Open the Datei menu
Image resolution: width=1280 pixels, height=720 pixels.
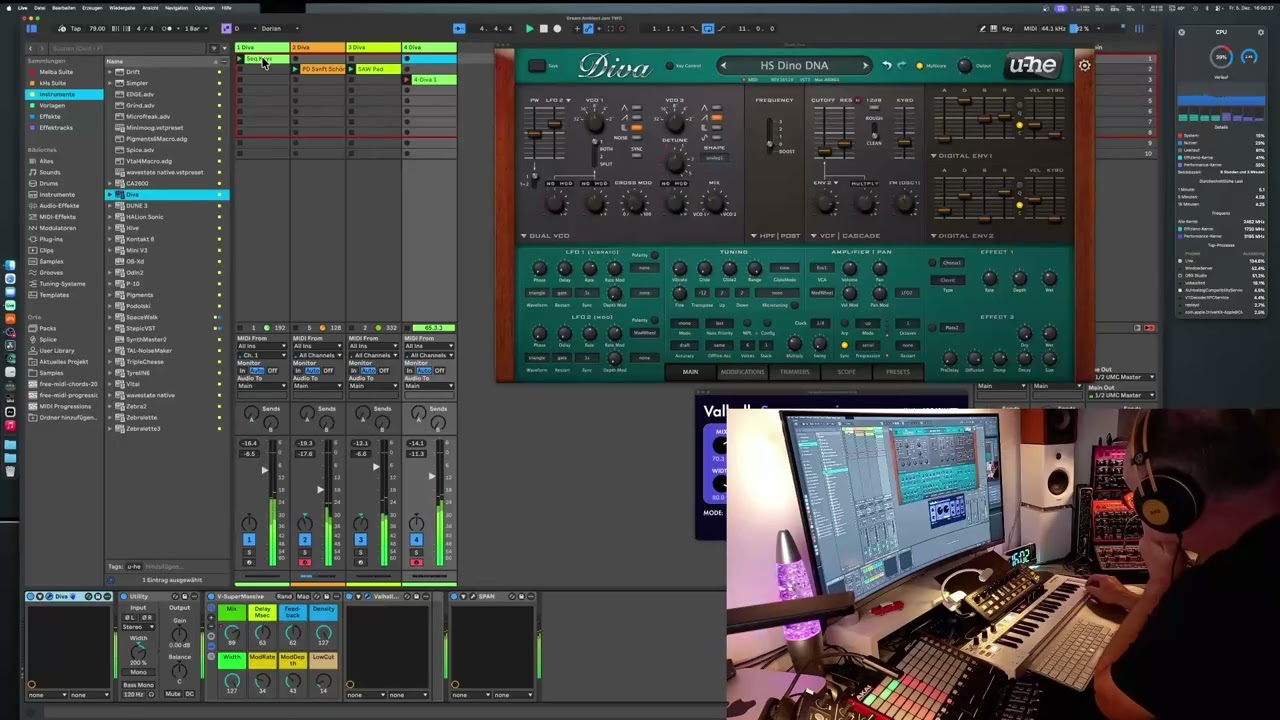[40, 7]
